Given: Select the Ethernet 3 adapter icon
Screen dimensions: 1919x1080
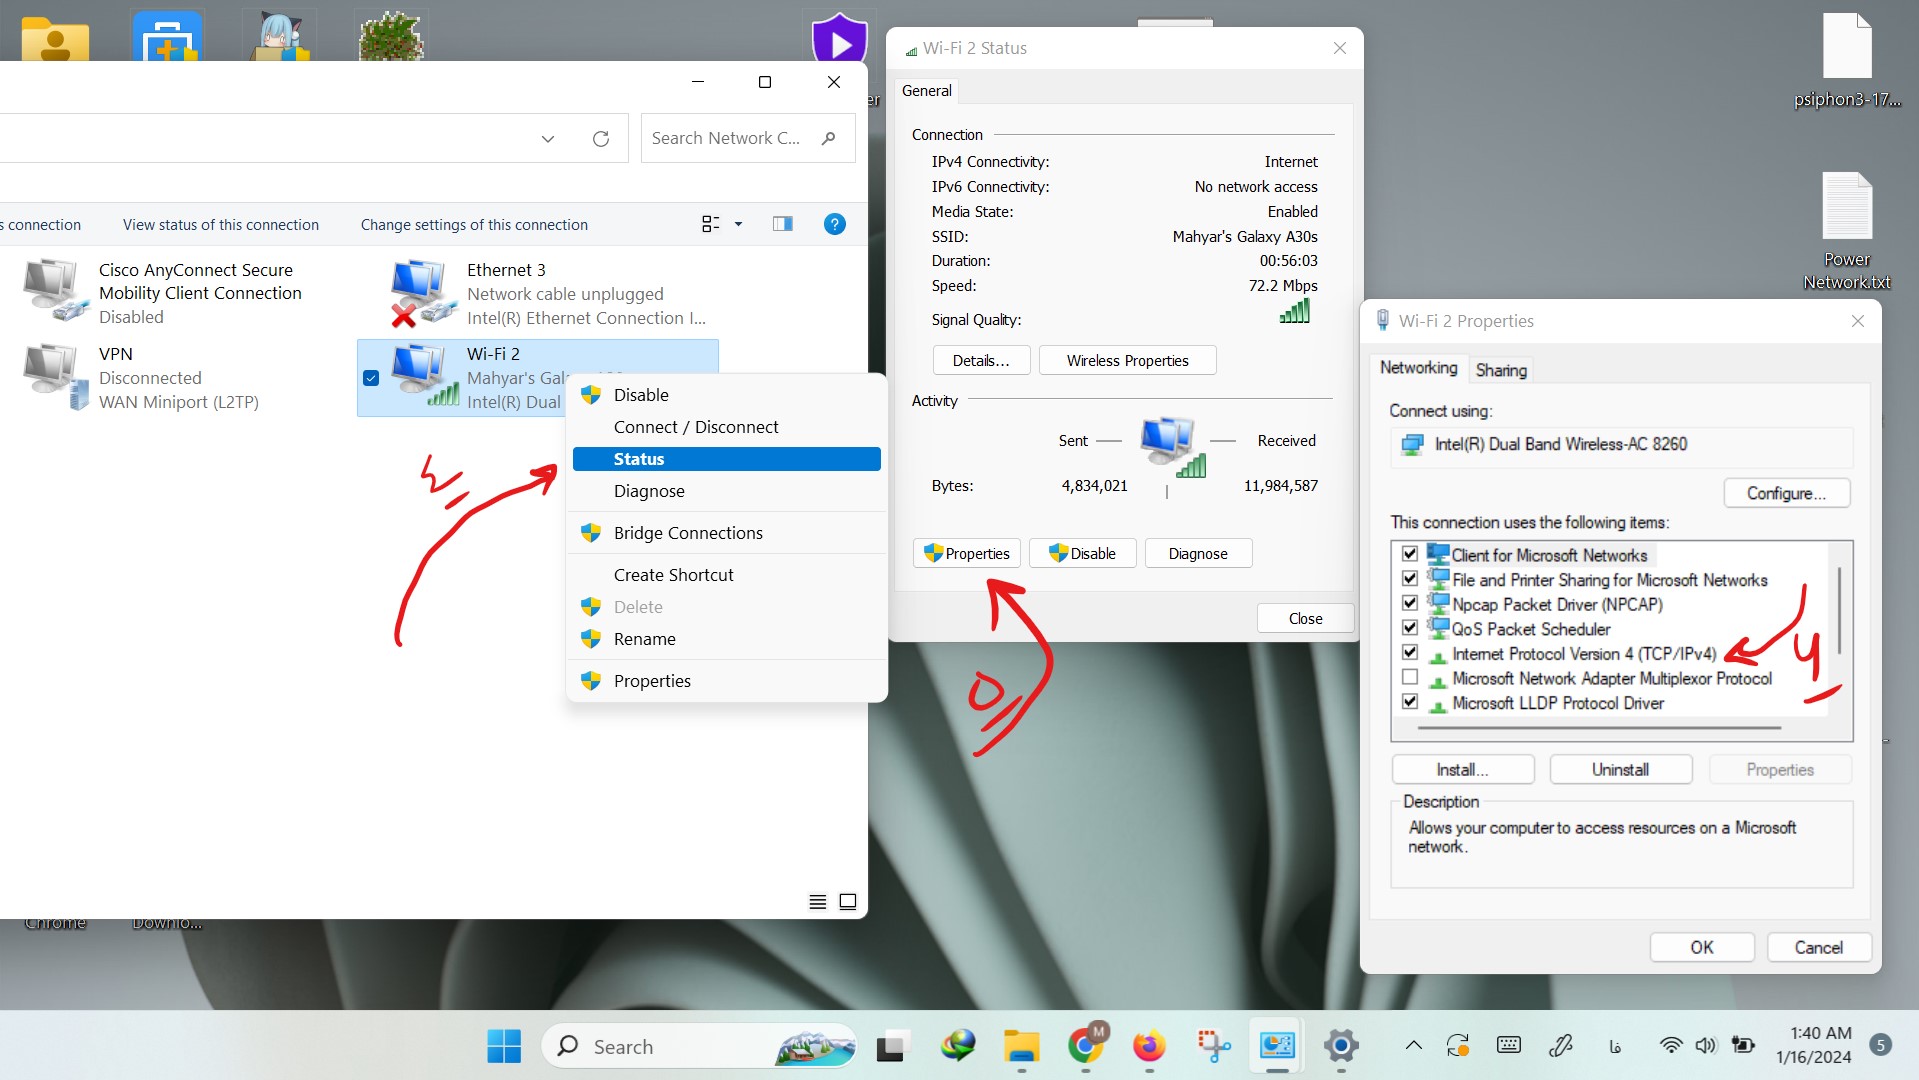Looking at the screenshot, I should pos(424,293).
